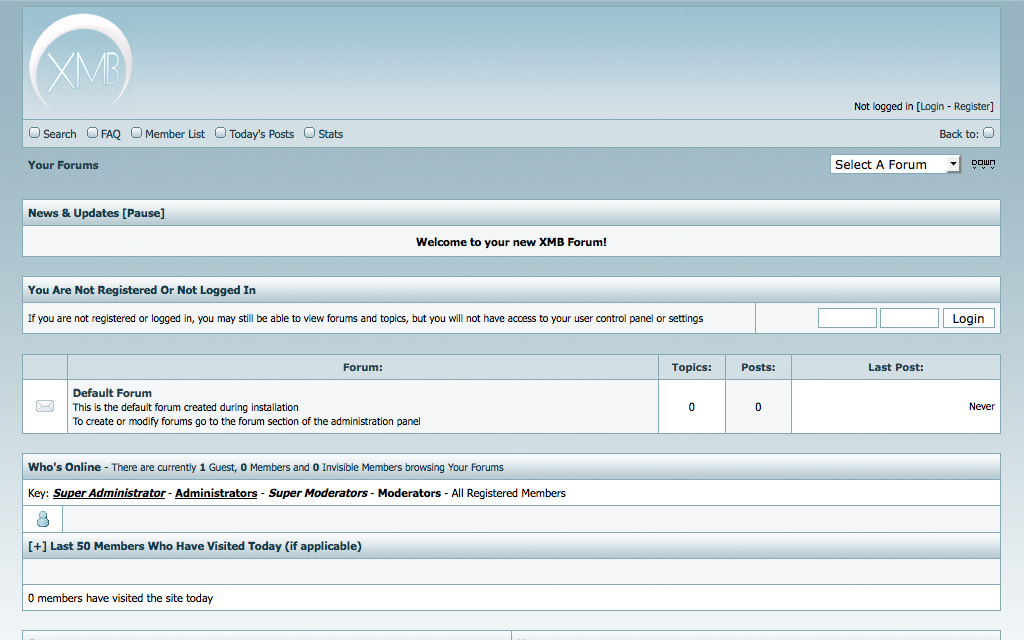Click the username input field
This screenshot has height=640, width=1024.
847,318
